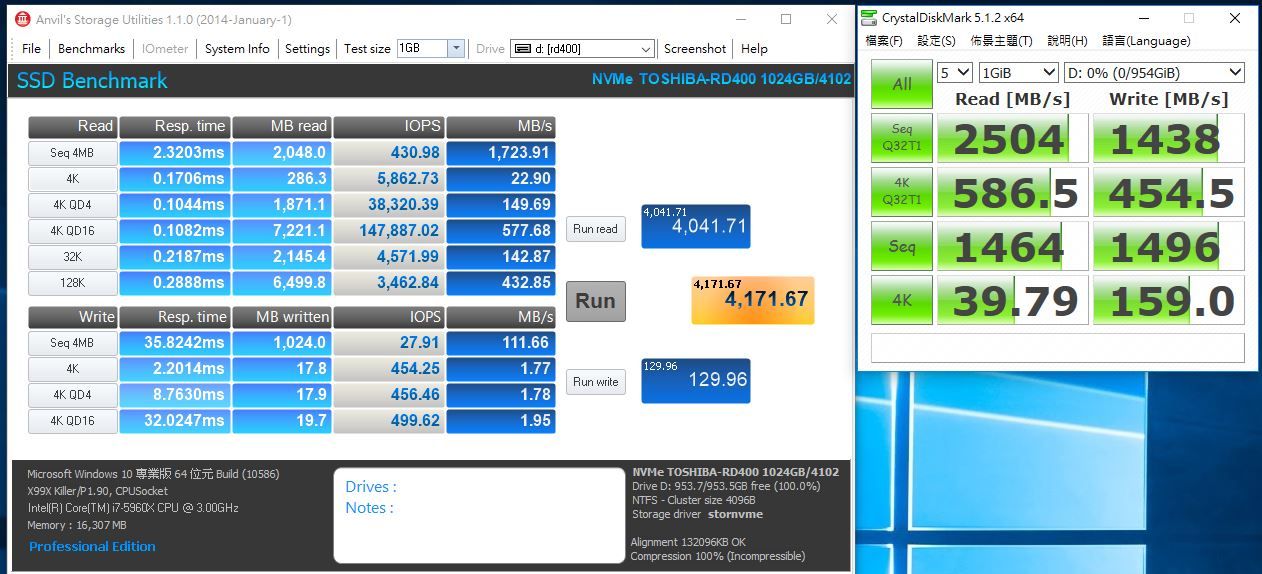Run the Seq Q32T1 test in CrystalDiskMark
The height and width of the screenshot is (574, 1262).
point(902,138)
